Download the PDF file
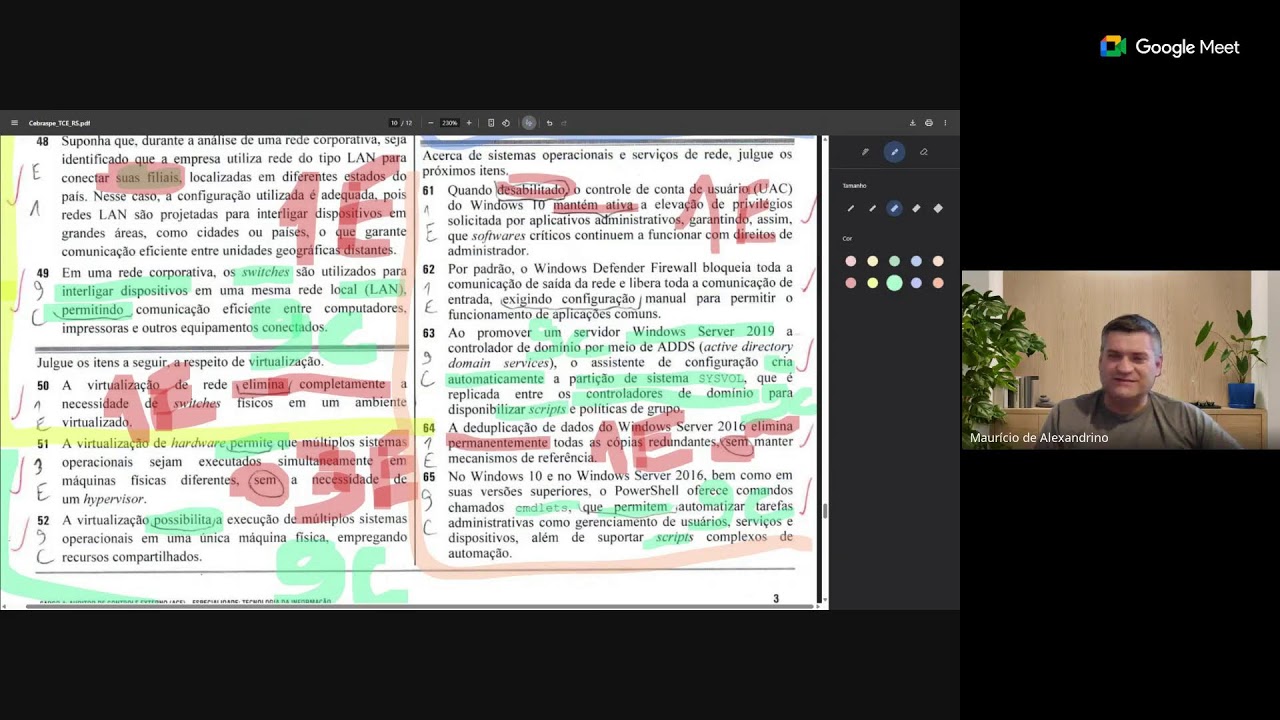The width and height of the screenshot is (1280, 720). tap(912, 123)
